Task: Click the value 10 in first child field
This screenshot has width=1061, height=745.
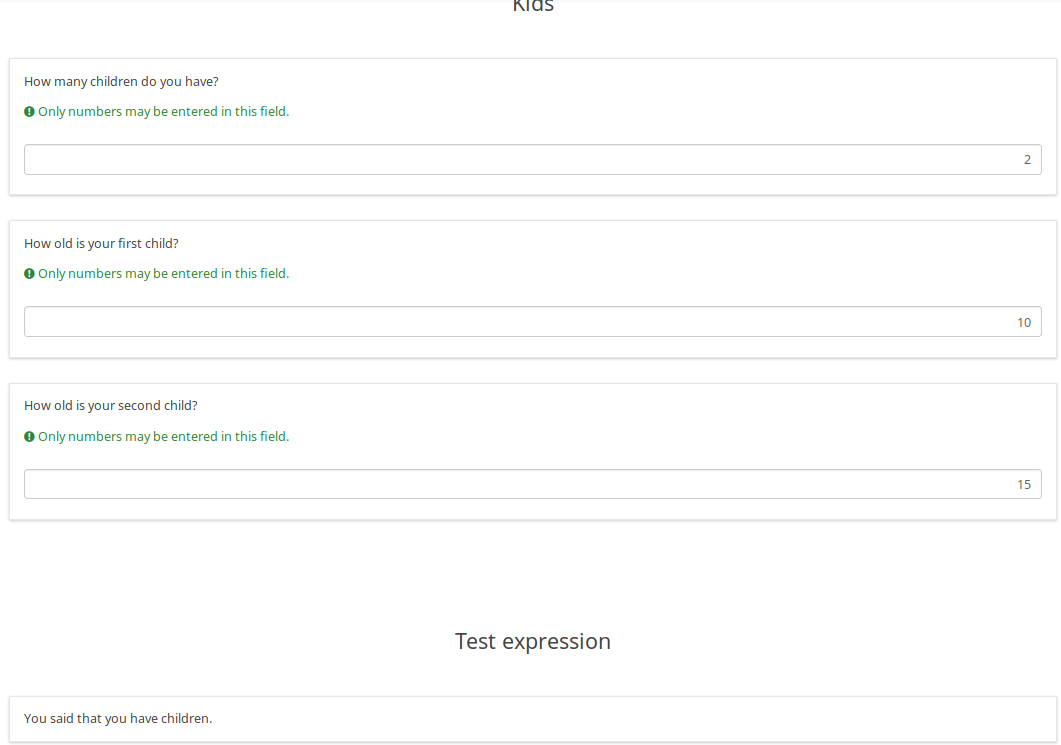Action: pyautogui.click(x=1024, y=322)
